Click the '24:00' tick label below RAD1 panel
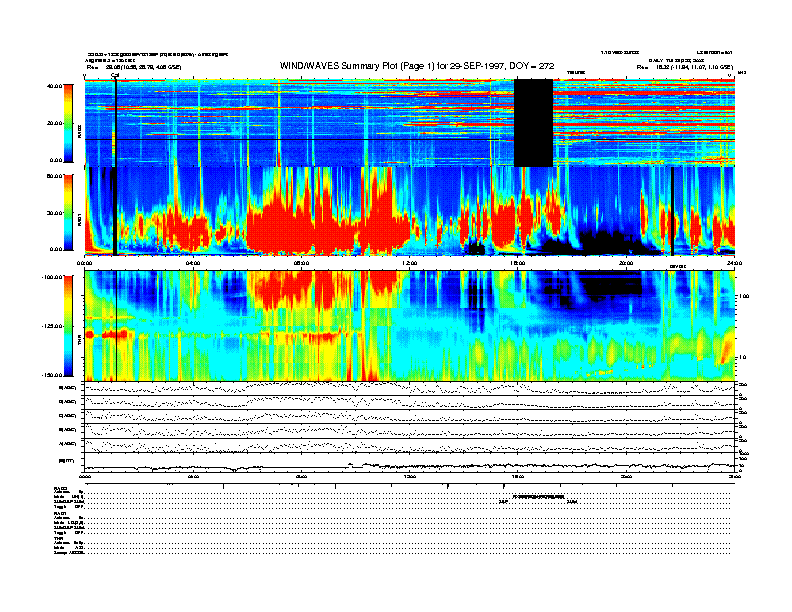Screen dimensions: 792x612 (x=734, y=263)
